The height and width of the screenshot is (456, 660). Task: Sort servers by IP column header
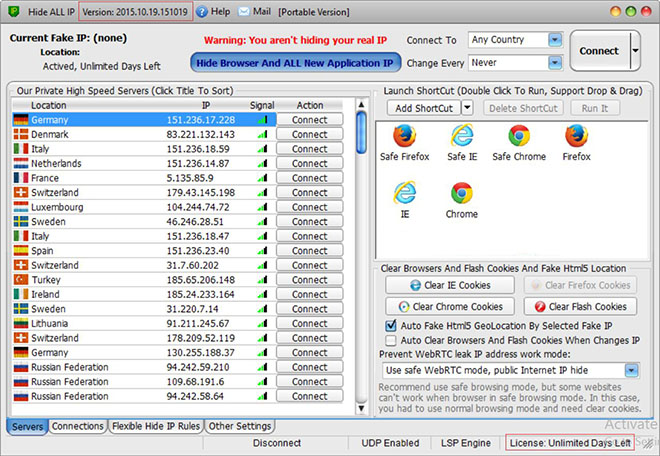point(205,105)
